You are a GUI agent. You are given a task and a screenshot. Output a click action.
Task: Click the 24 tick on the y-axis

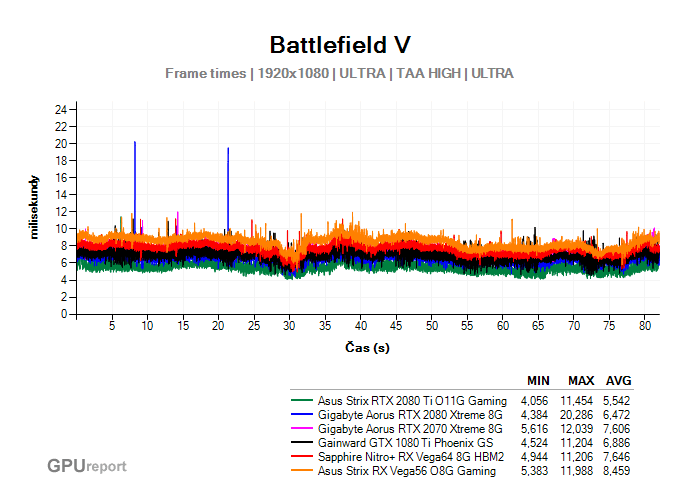click(61, 109)
